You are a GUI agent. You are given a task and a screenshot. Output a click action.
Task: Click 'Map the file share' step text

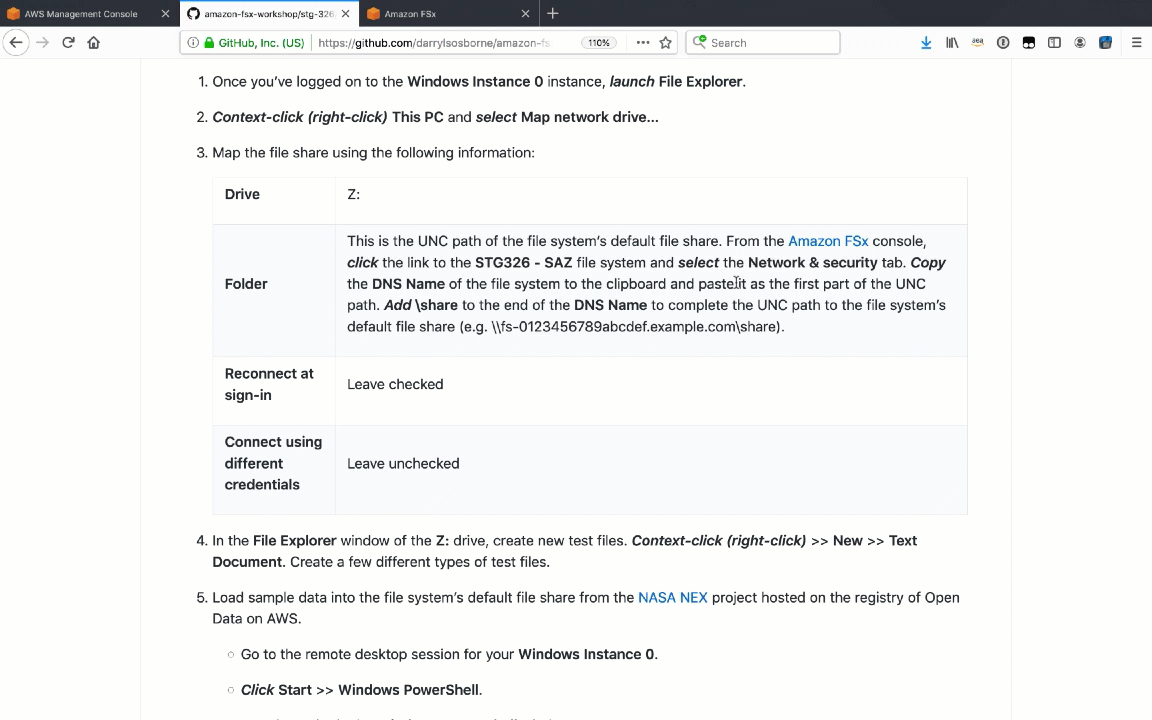(x=373, y=153)
